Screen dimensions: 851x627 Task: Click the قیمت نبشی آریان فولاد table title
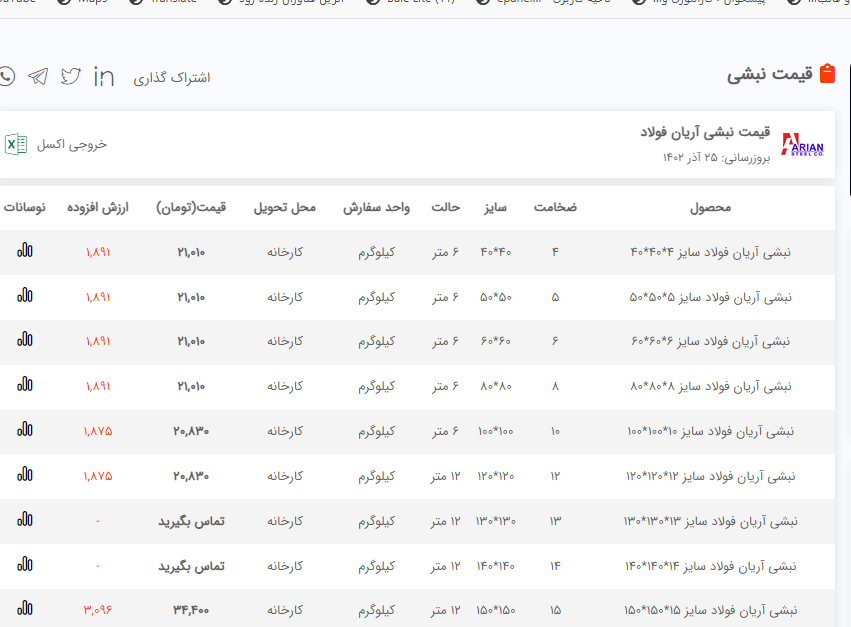tap(705, 133)
